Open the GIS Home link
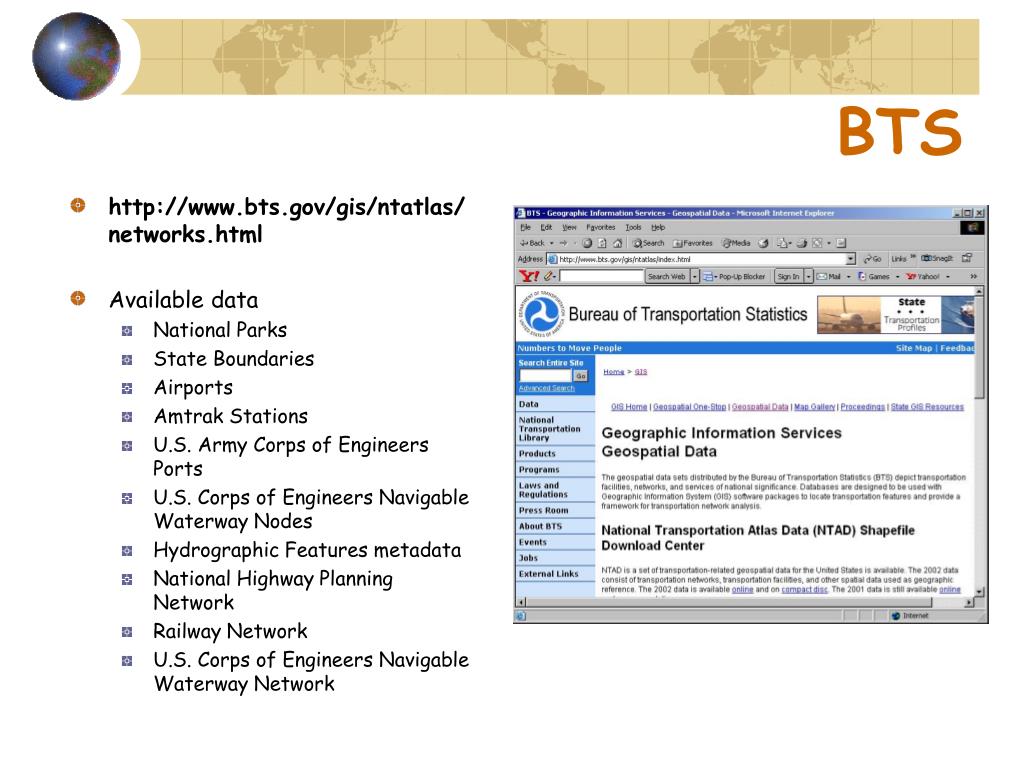The width and height of the screenshot is (1024, 768). click(x=629, y=407)
